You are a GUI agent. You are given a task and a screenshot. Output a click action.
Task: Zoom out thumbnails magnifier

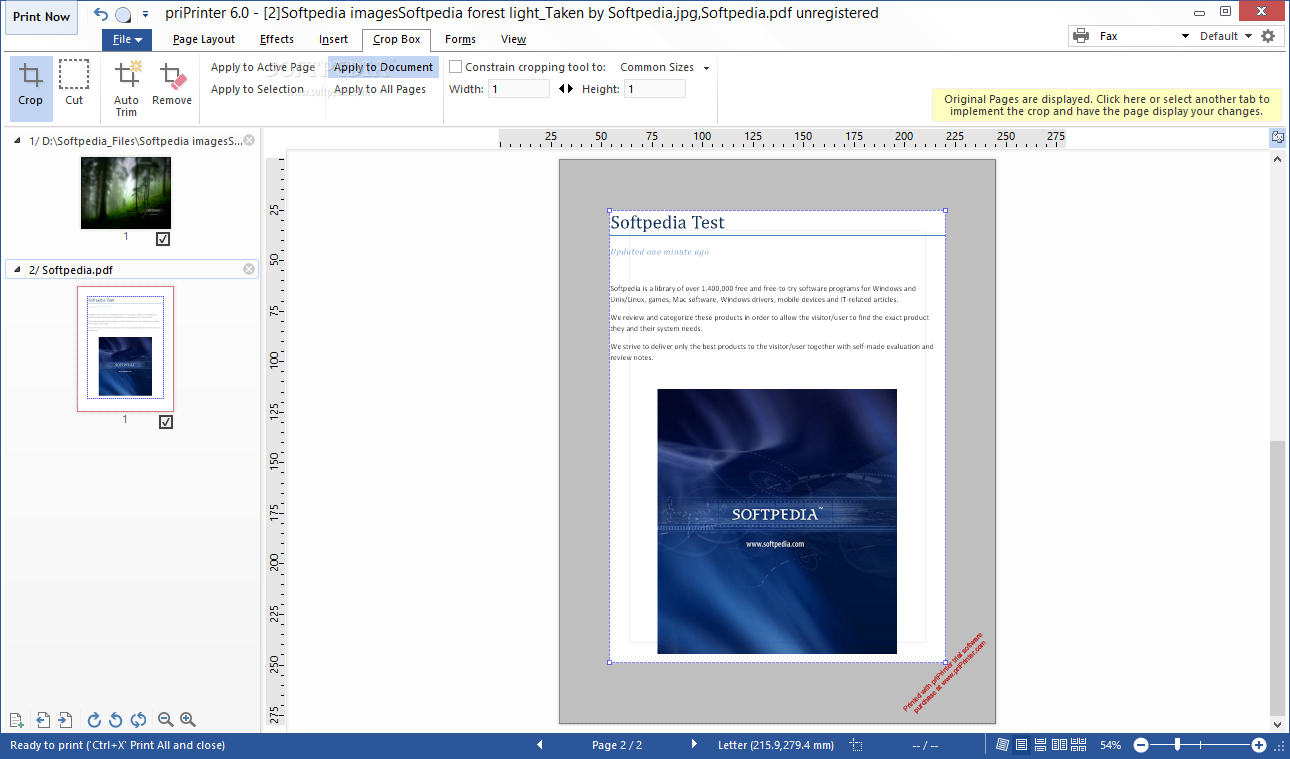coord(166,720)
